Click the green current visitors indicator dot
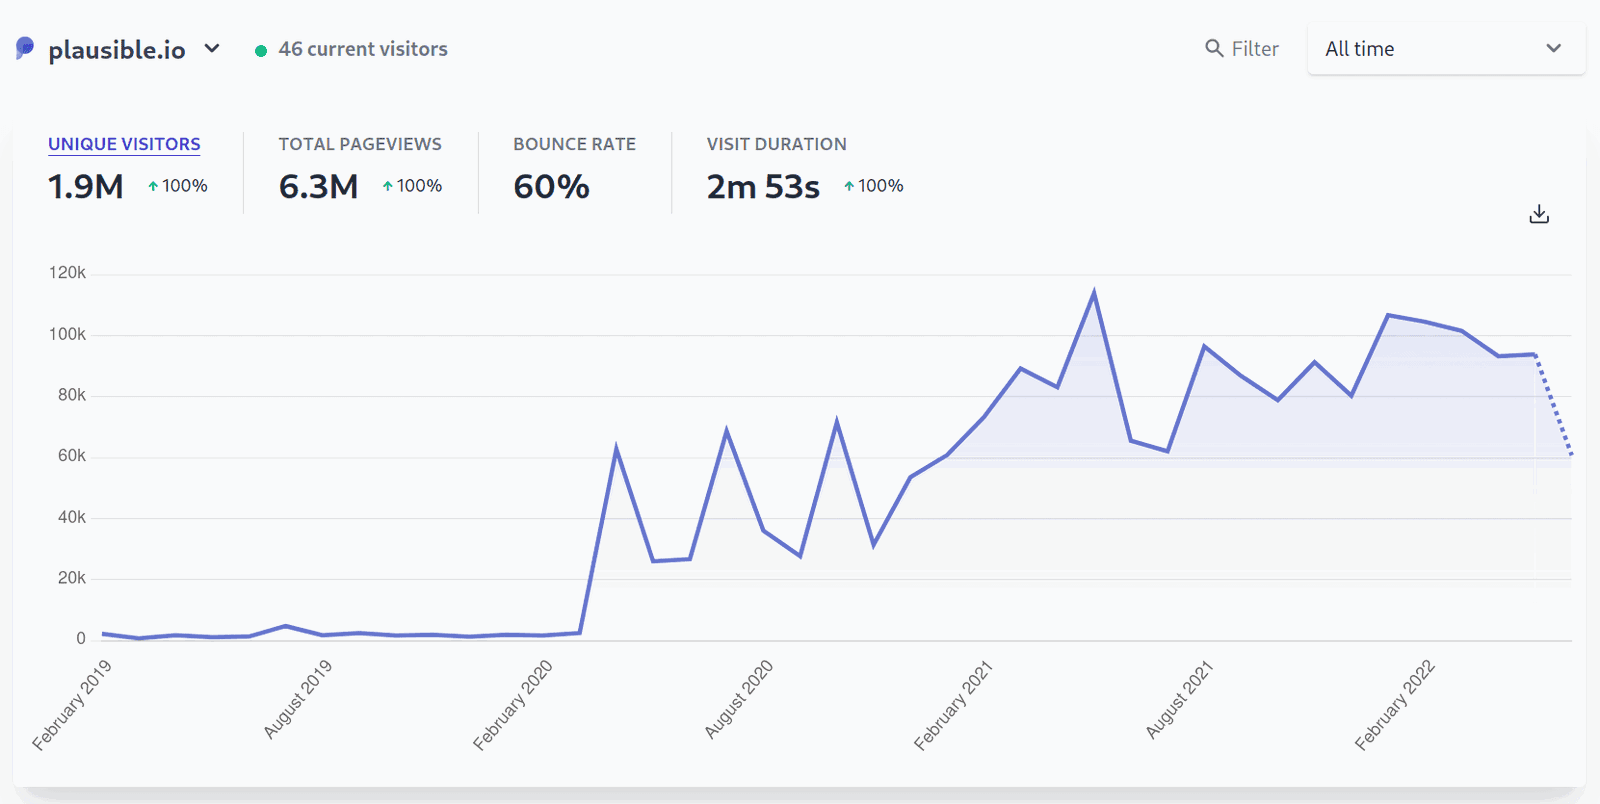The image size is (1600, 804). [x=261, y=50]
